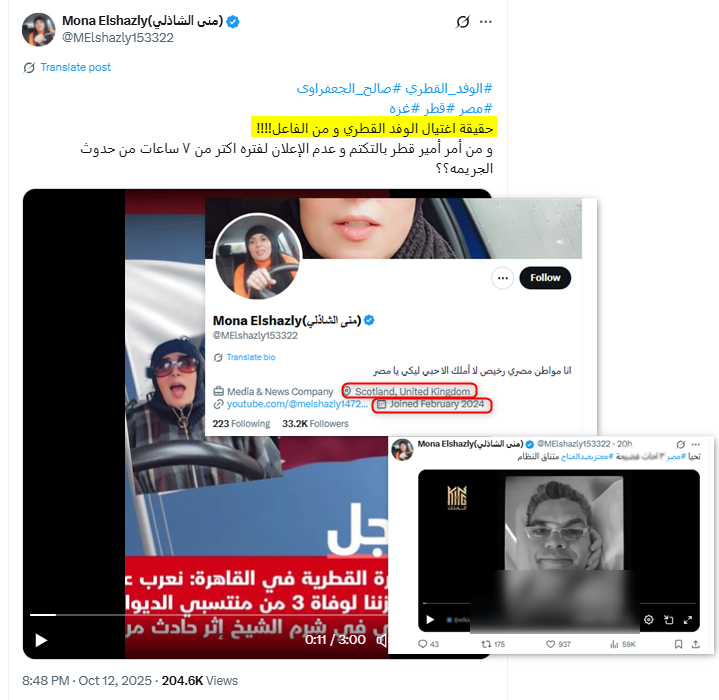Bookmark the embedded post
Viewport: 719px width, 700px height.
click(678, 644)
